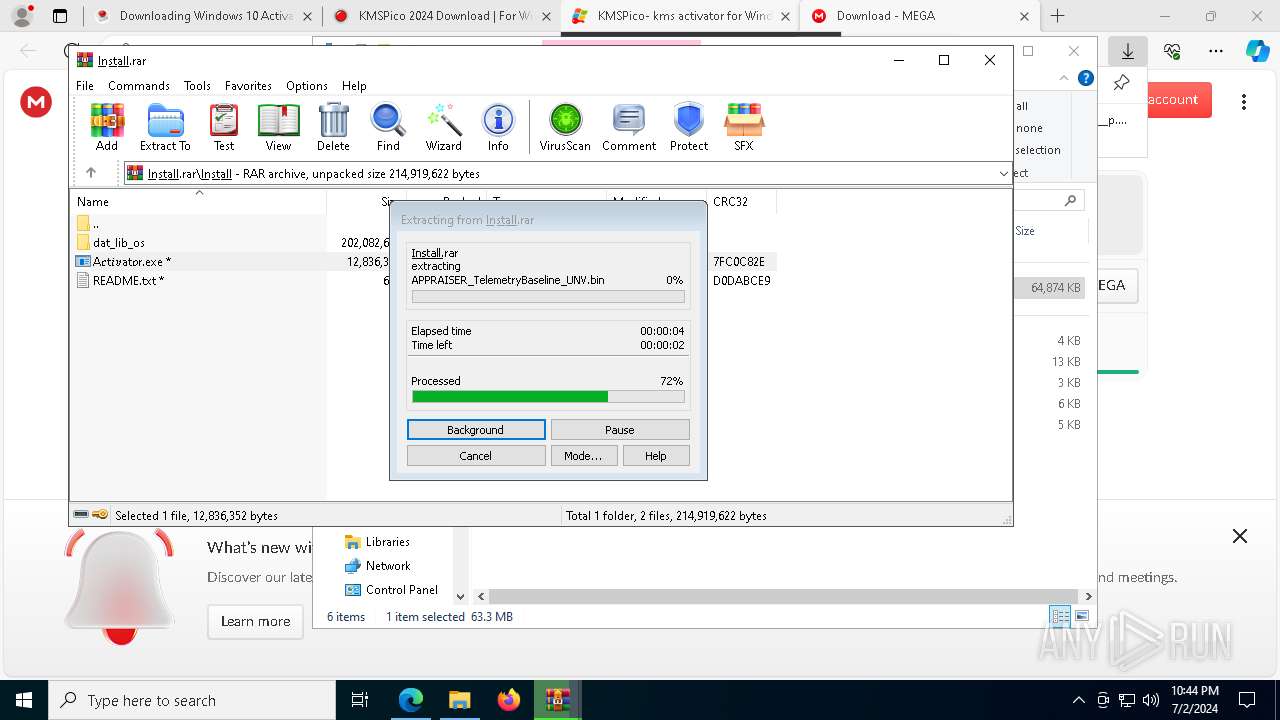Switch to KMSPico 2024 Download tab

(x=442, y=16)
